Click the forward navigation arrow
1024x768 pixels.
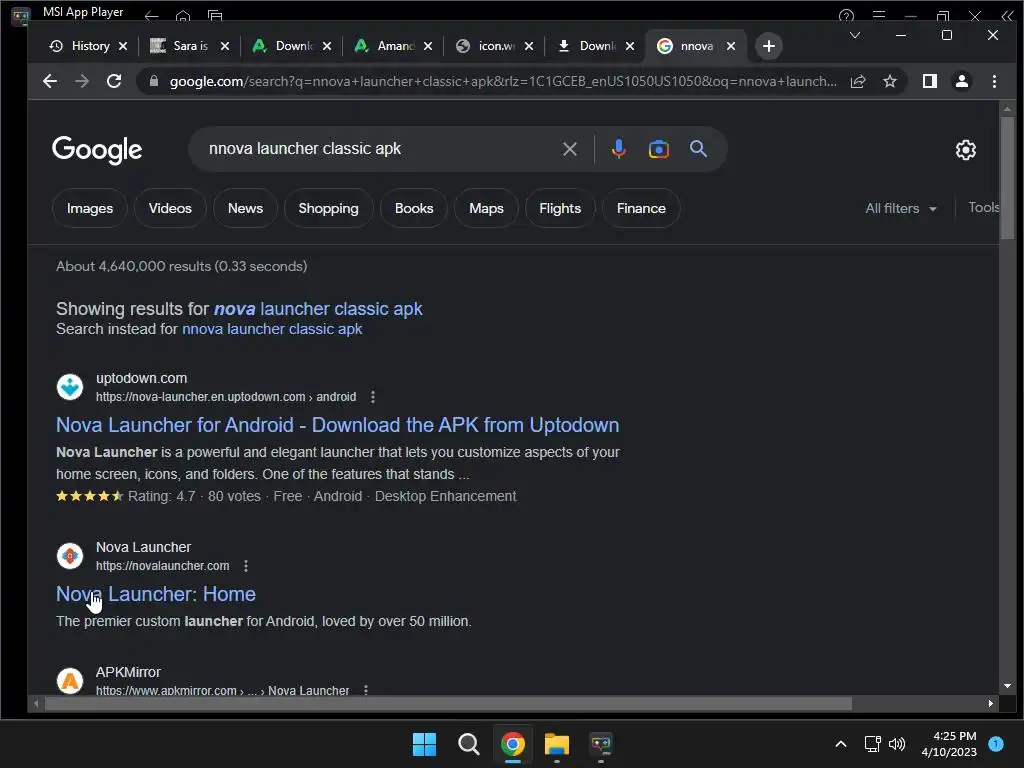(x=82, y=81)
